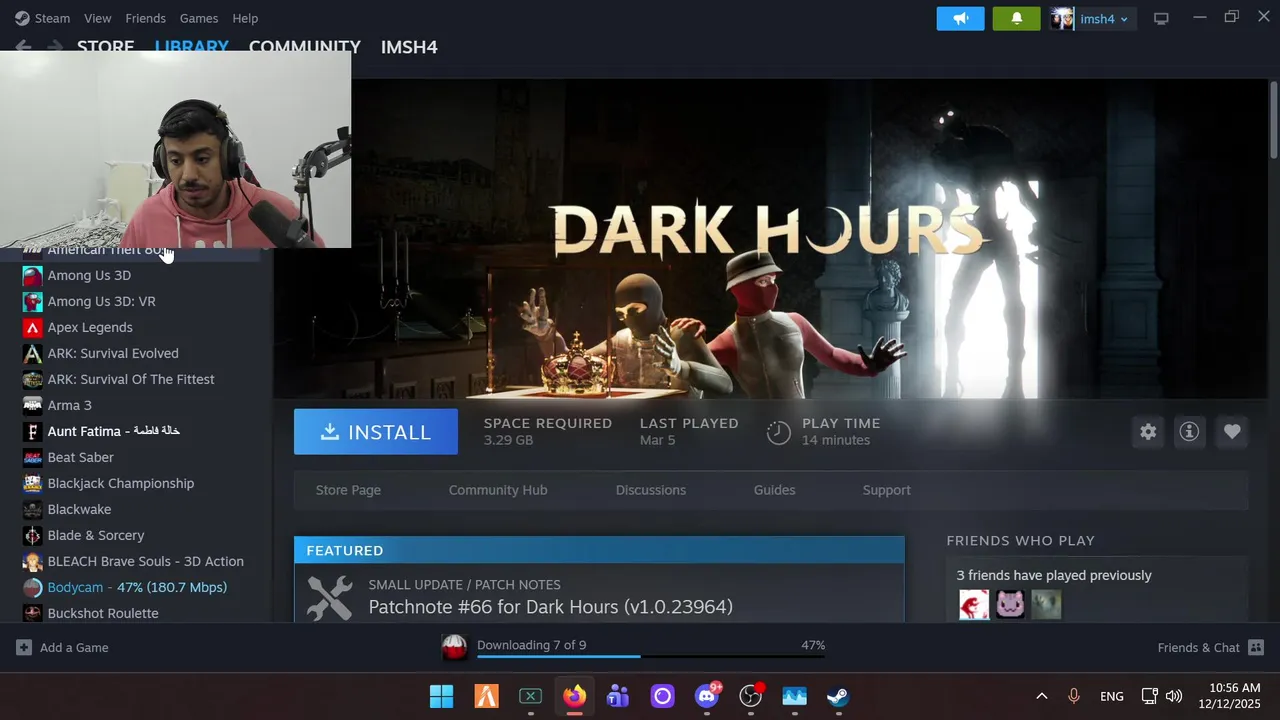This screenshot has height=720, width=1280.
Task: Open the taskbar volume speaker icon
Action: pos(1174,696)
